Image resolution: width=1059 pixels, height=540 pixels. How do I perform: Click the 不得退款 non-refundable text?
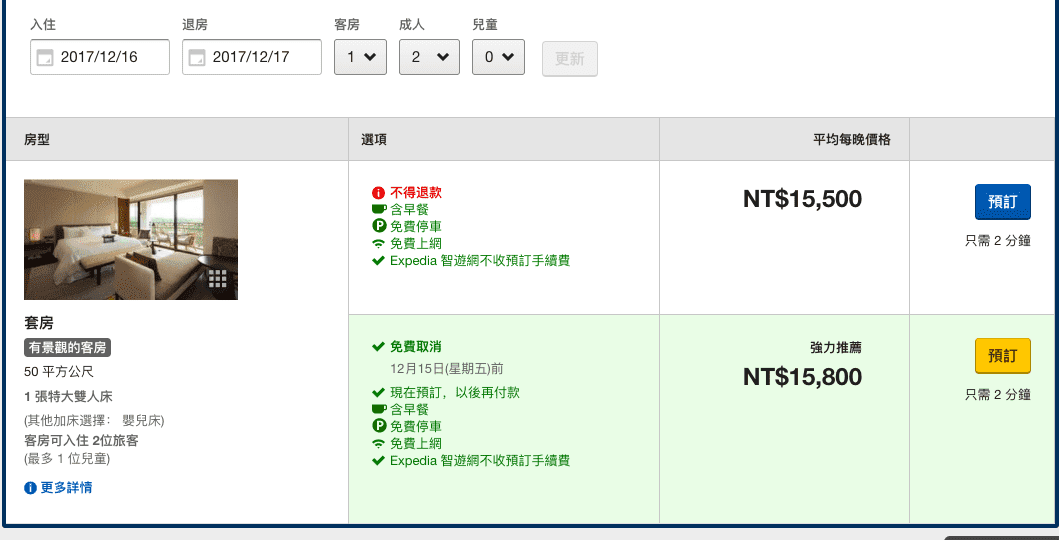[416, 192]
